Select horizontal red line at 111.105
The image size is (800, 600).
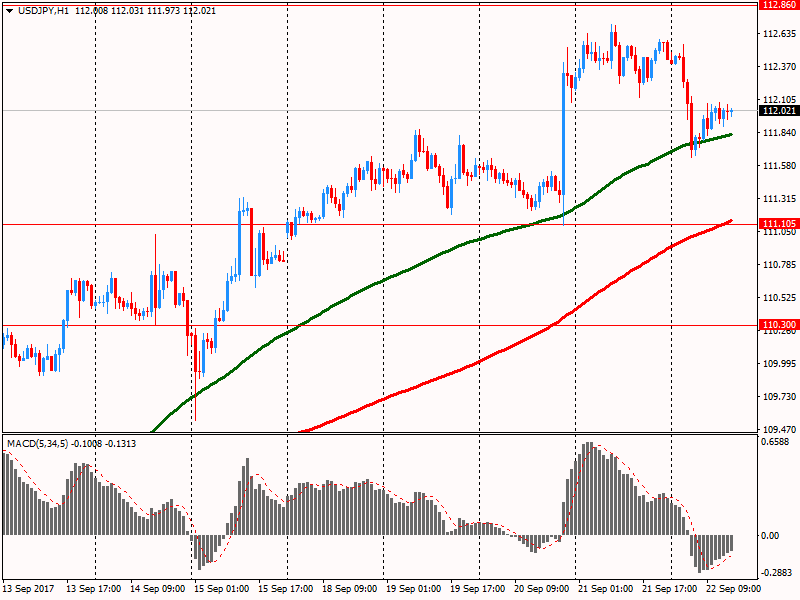(380, 224)
